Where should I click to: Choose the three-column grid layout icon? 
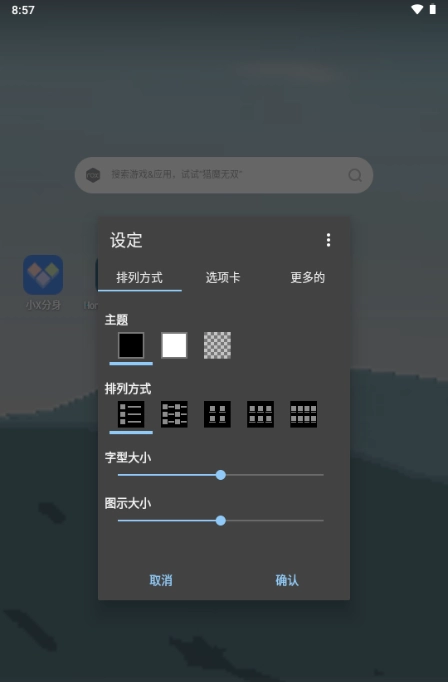[260, 414]
